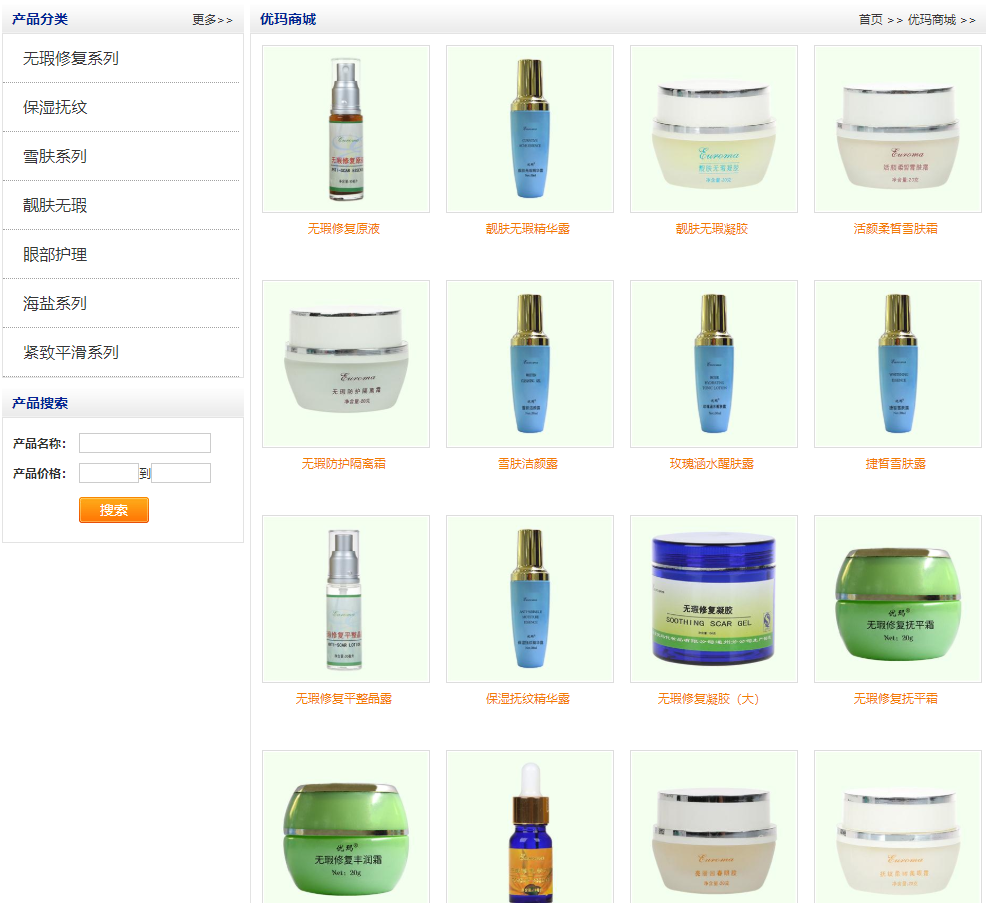Click the orange 搜索 button
Screen dimensions: 986x903
tap(114, 510)
